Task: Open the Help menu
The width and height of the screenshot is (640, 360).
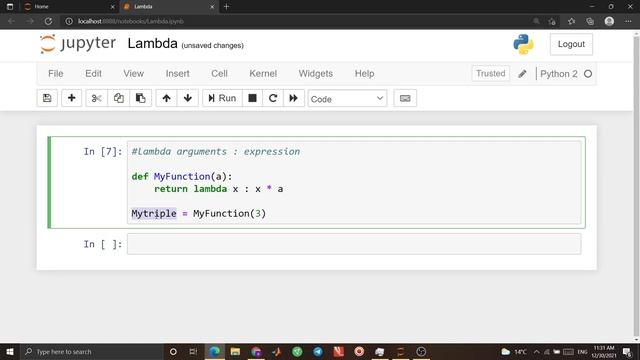Action: [364, 73]
